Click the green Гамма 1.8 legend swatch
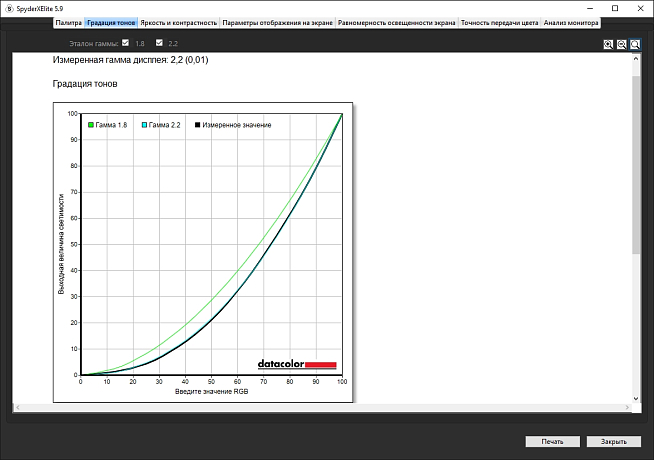Image resolution: width=654 pixels, height=460 pixels. [90, 125]
